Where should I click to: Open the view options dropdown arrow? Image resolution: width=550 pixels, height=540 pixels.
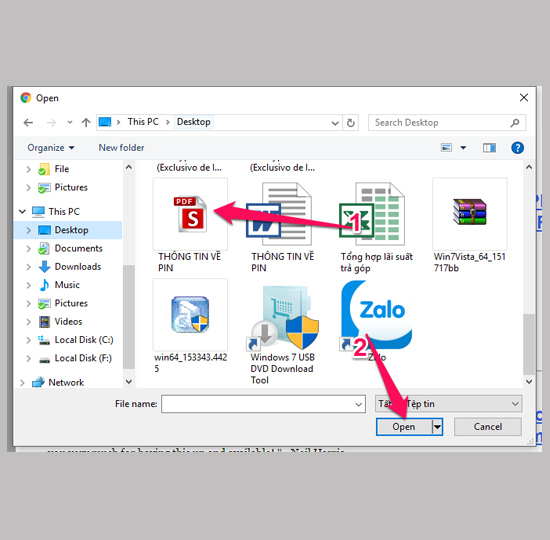463,148
